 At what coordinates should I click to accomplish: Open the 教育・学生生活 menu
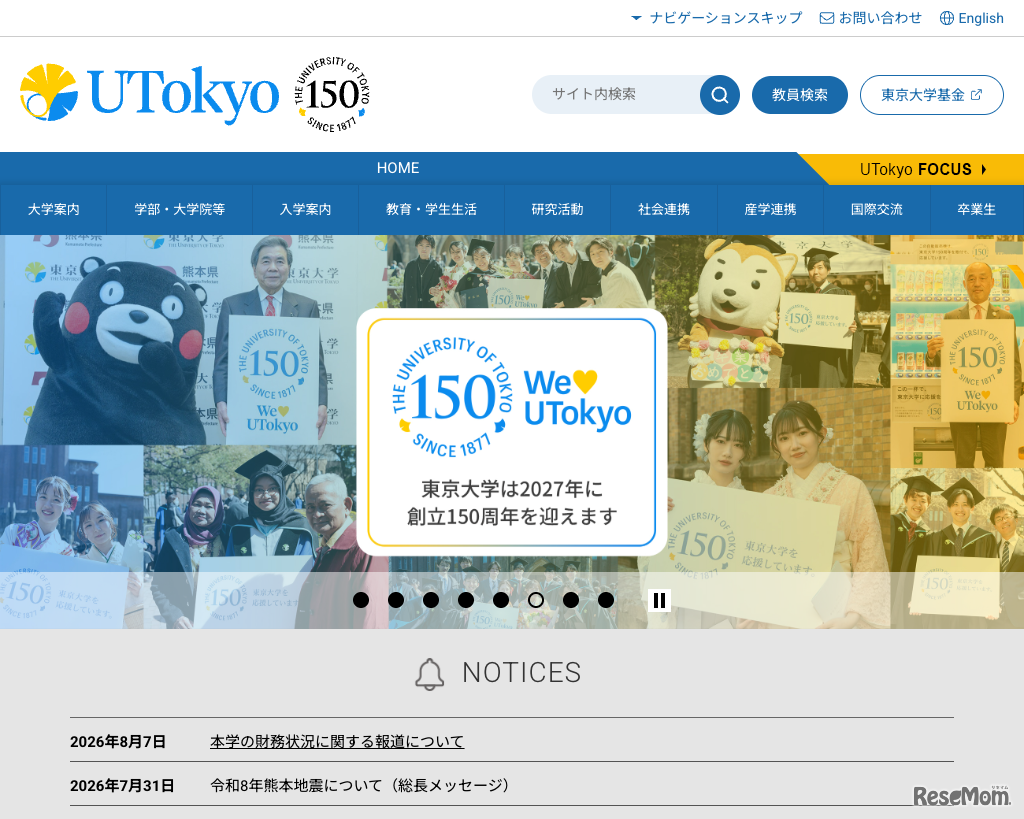(x=432, y=210)
